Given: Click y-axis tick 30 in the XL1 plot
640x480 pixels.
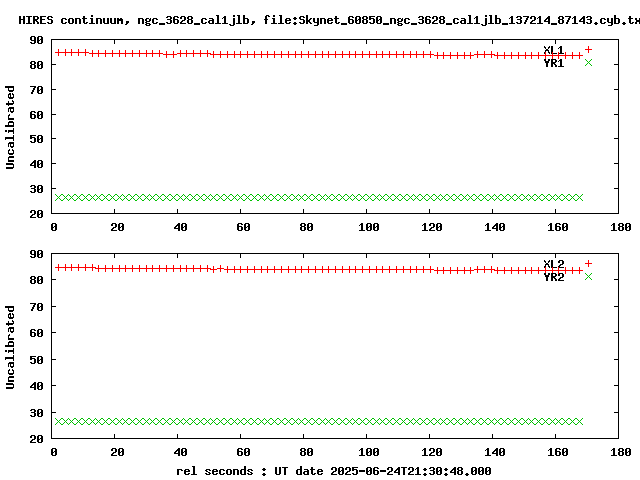Looking at the screenshot, I should tap(36, 189).
